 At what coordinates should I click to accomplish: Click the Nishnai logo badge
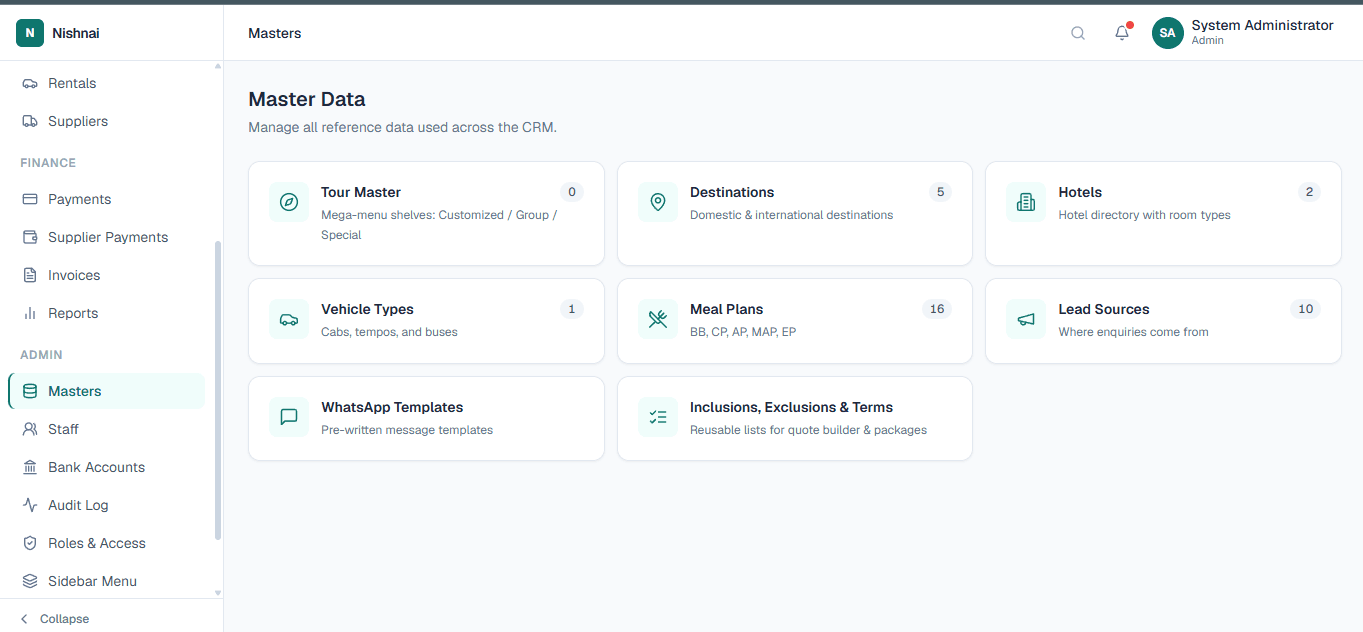[x=30, y=33]
